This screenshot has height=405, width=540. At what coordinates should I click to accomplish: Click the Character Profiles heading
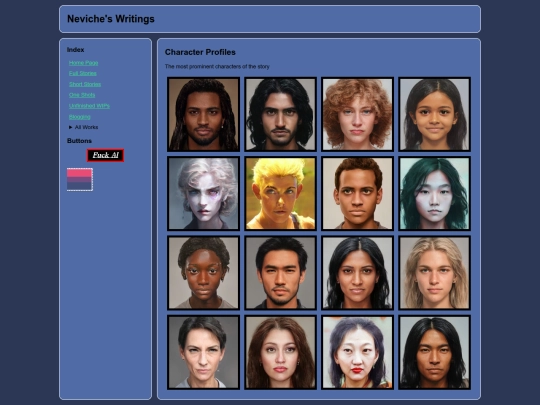[200, 52]
